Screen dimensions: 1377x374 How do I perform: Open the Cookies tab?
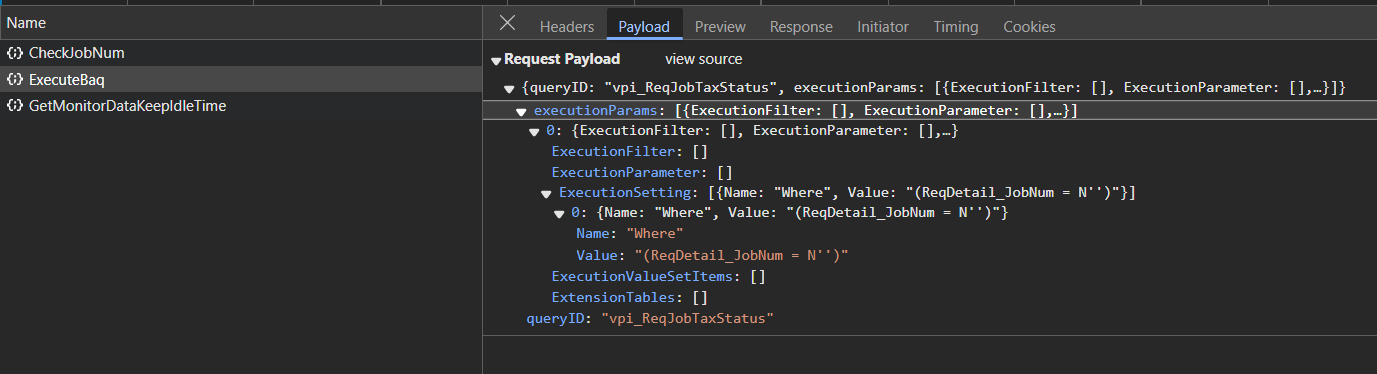[1029, 27]
